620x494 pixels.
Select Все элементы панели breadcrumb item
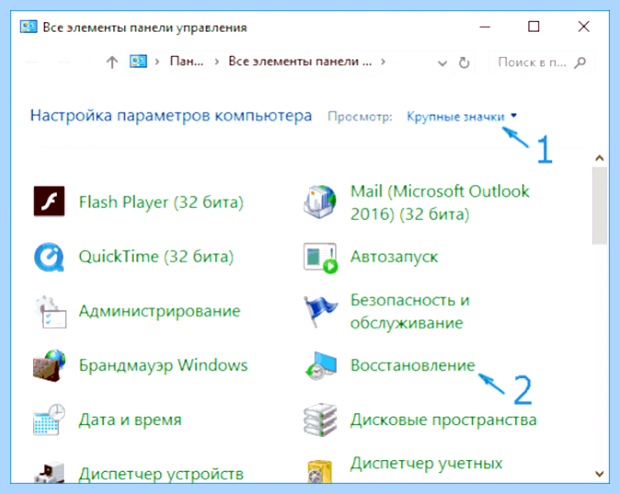[x=300, y=61]
